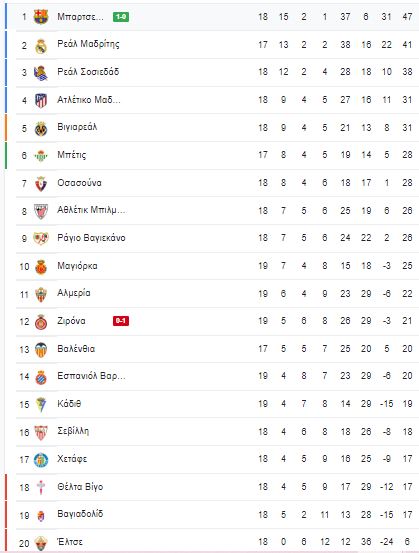The height and width of the screenshot is (553, 419).
Task: Open the Betis green crest icon
Action: (41, 156)
